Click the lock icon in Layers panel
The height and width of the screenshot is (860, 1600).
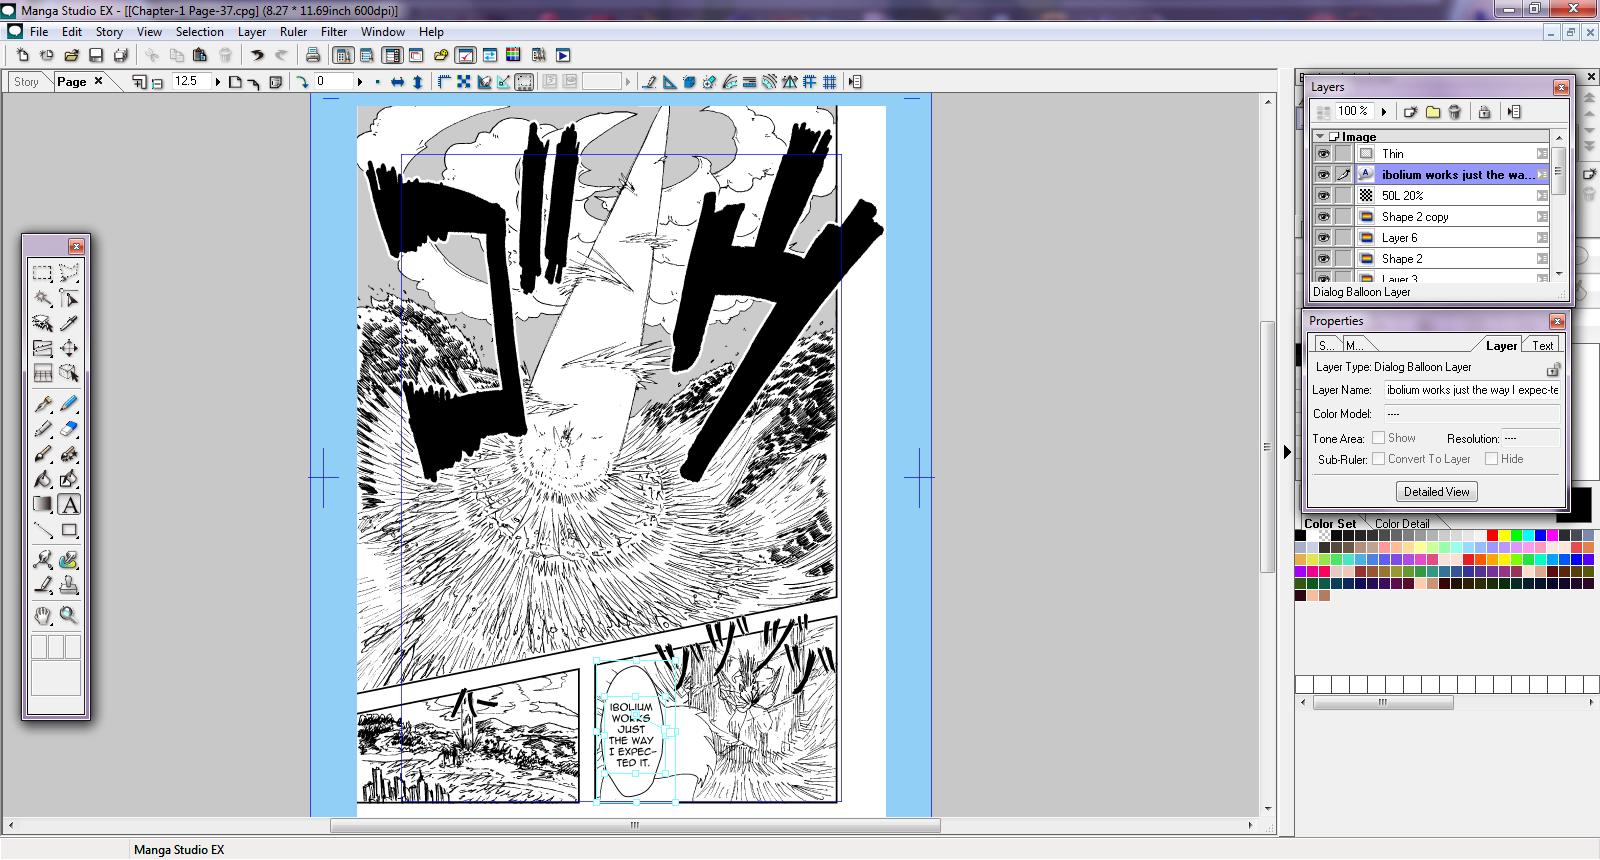click(x=1484, y=112)
